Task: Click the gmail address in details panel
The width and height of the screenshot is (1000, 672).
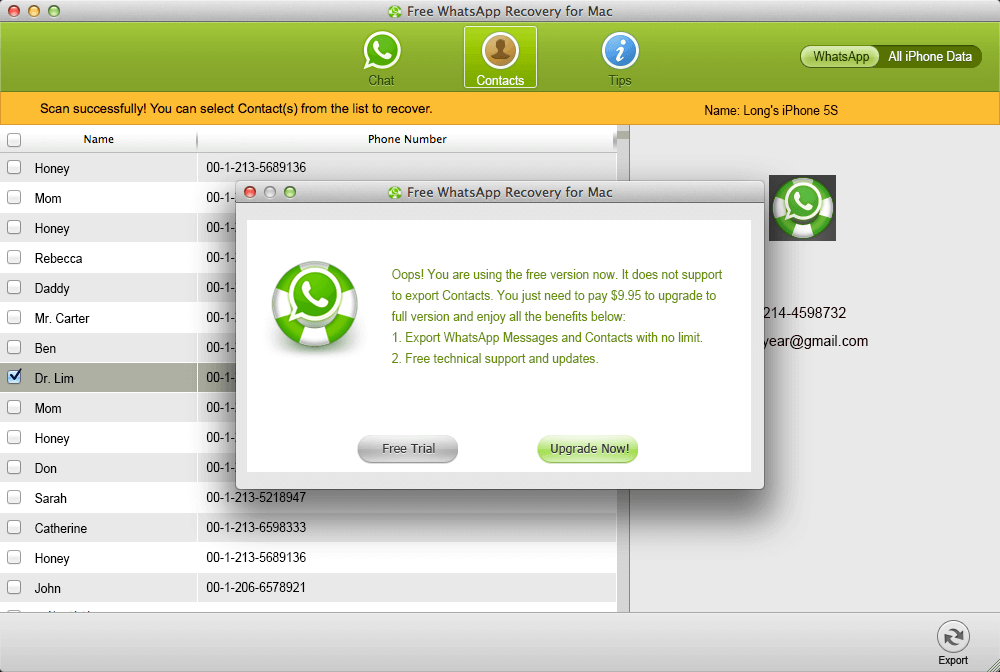Action: (x=816, y=341)
